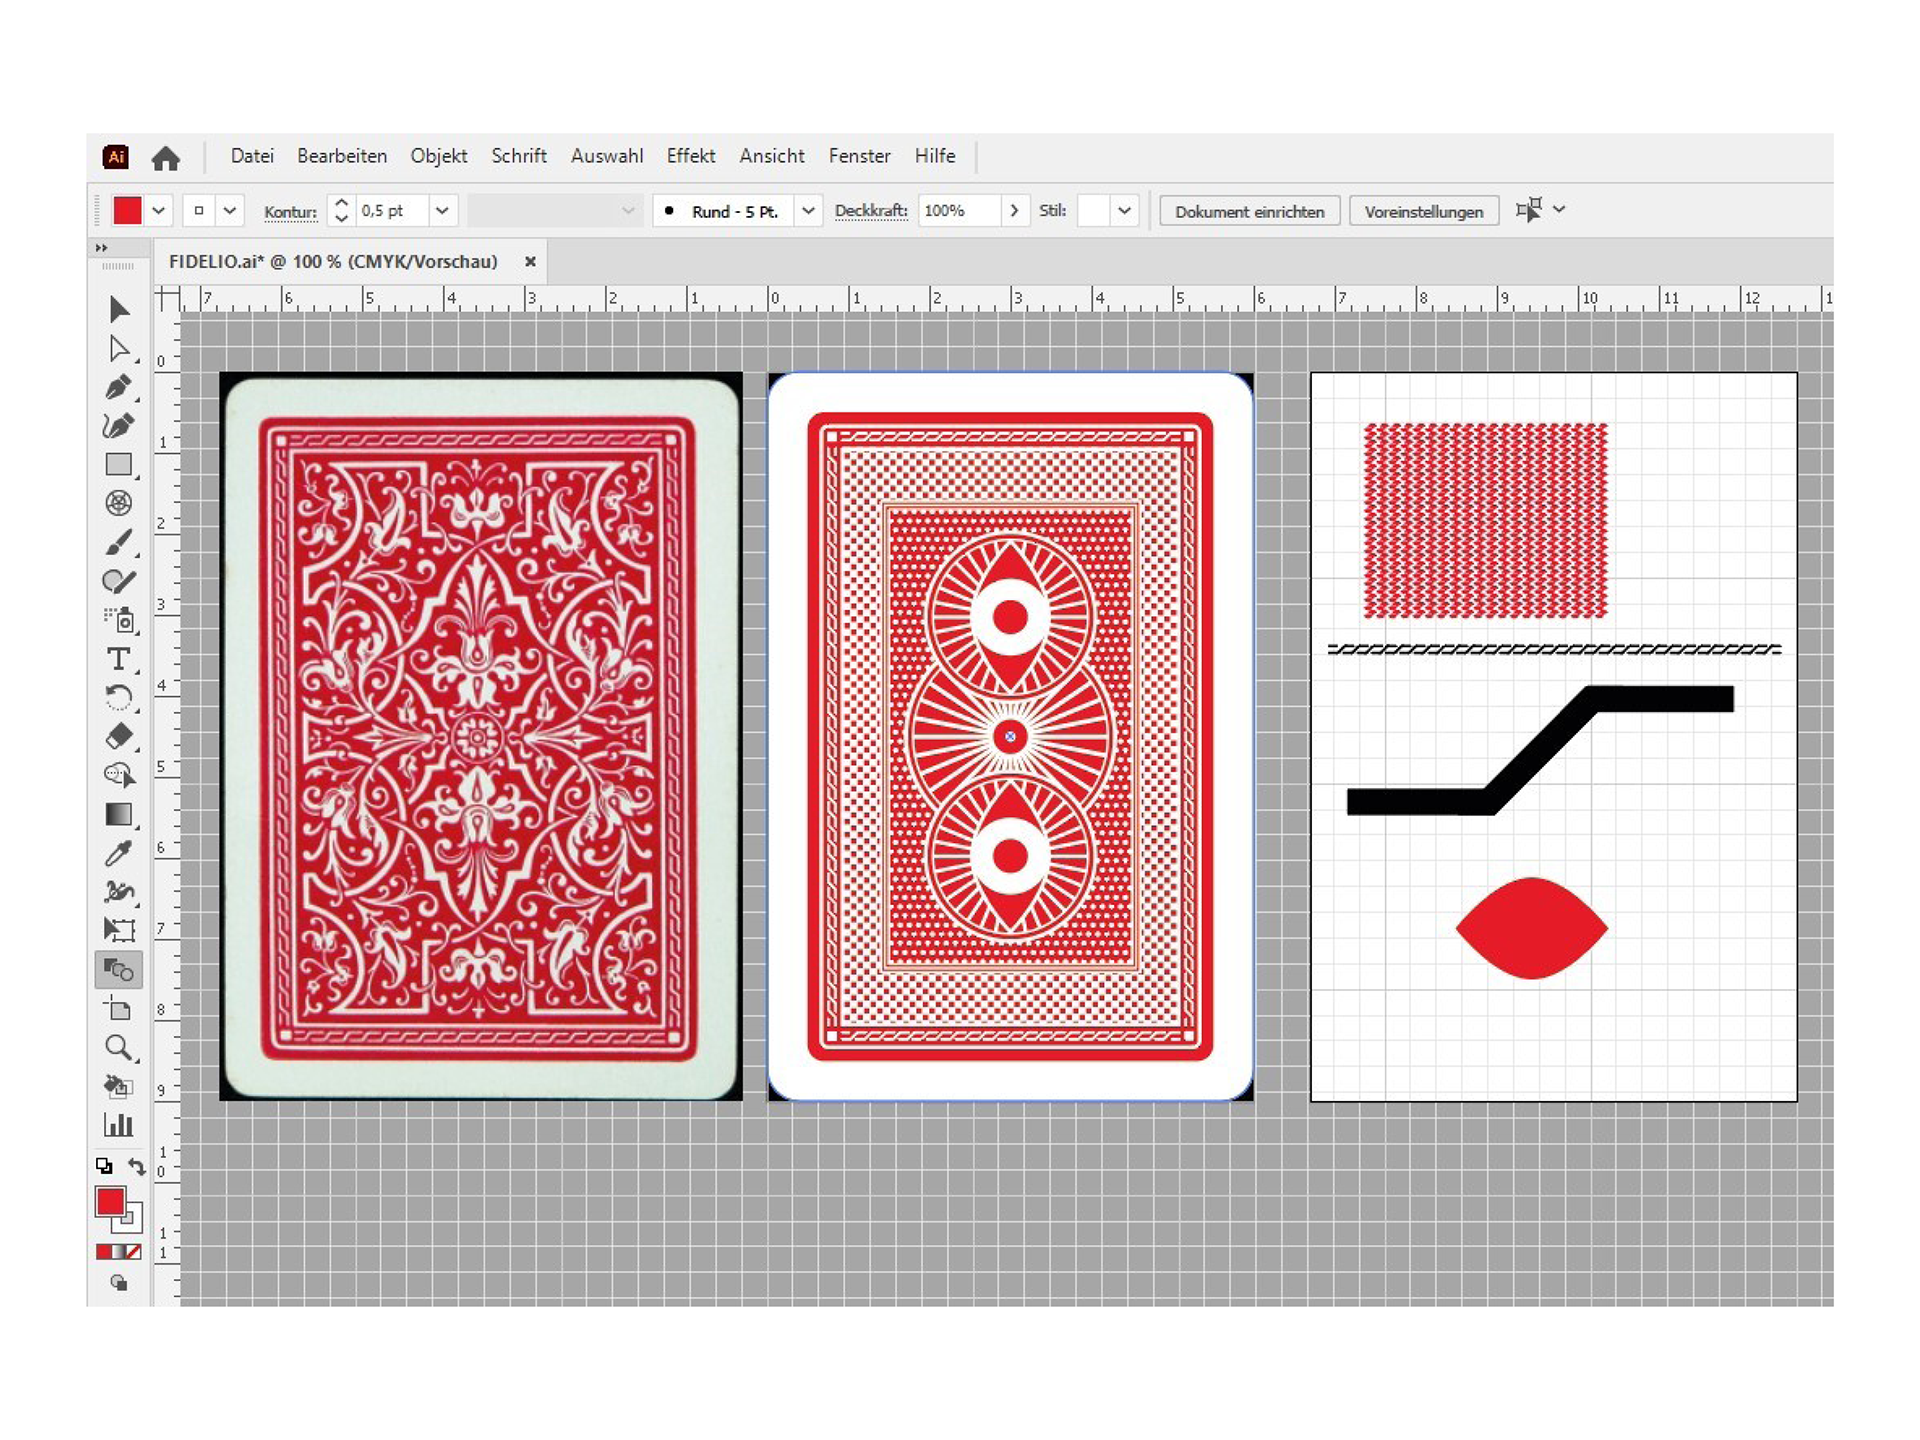Image resolution: width=1920 pixels, height=1440 pixels.
Task: Select the Free Transform tool
Action: click(119, 930)
